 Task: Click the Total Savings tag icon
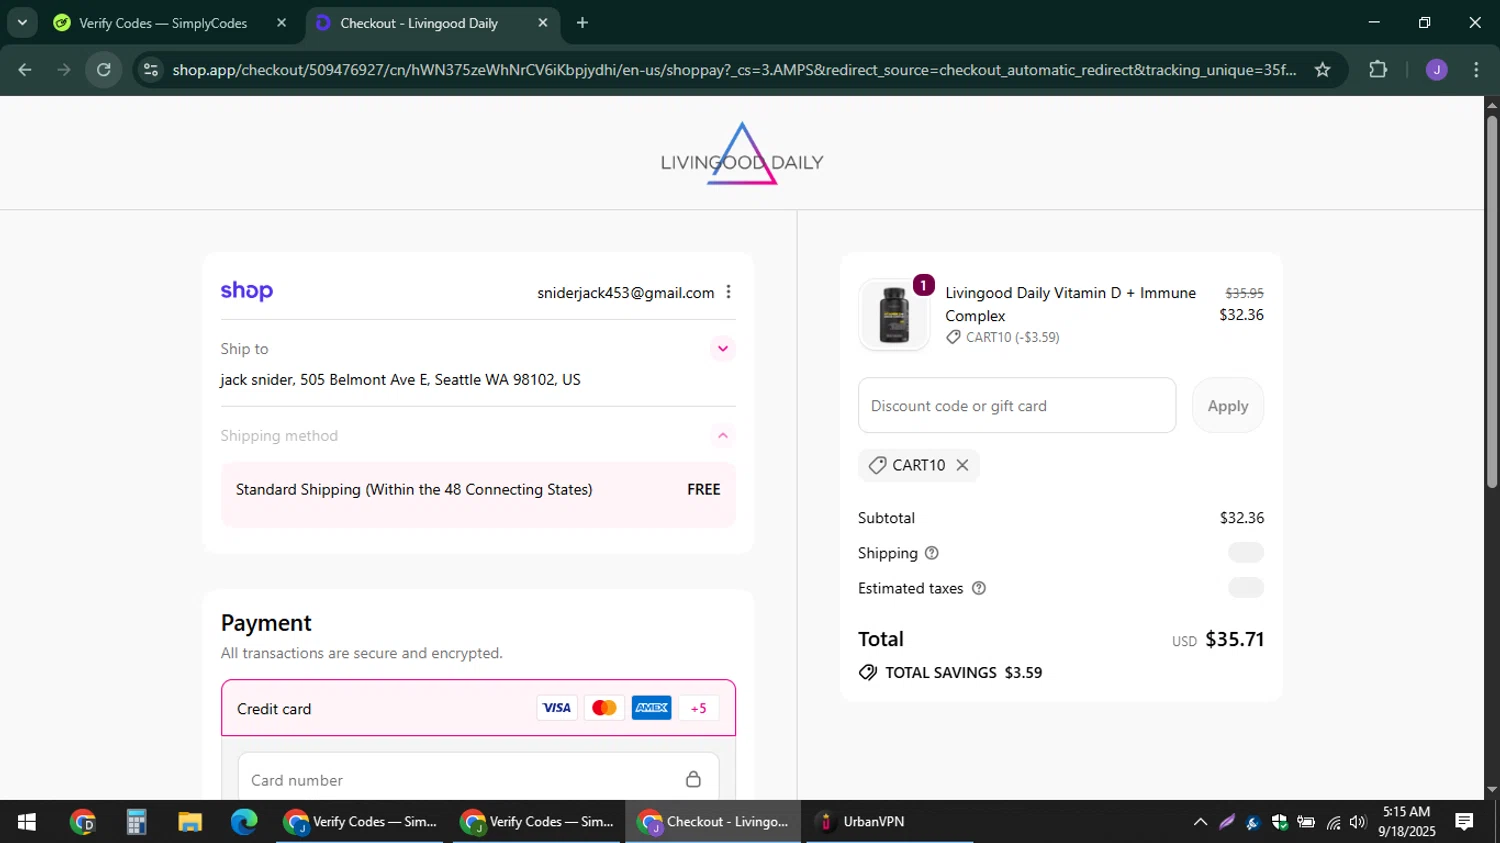pyautogui.click(x=868, y=673)
